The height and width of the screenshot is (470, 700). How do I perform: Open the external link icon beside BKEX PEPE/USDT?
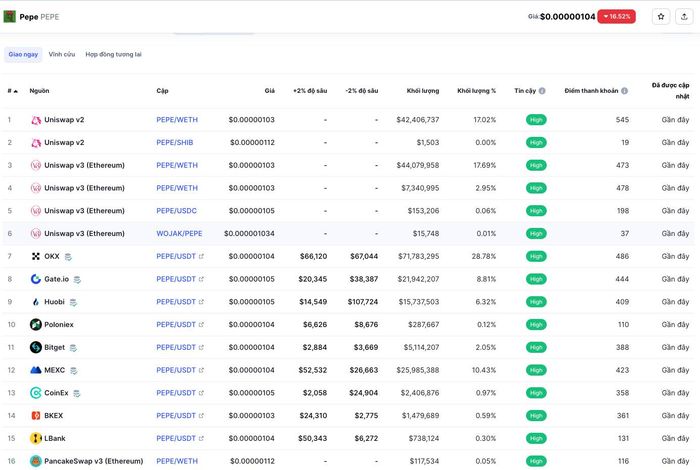click(x=201, y=416)
